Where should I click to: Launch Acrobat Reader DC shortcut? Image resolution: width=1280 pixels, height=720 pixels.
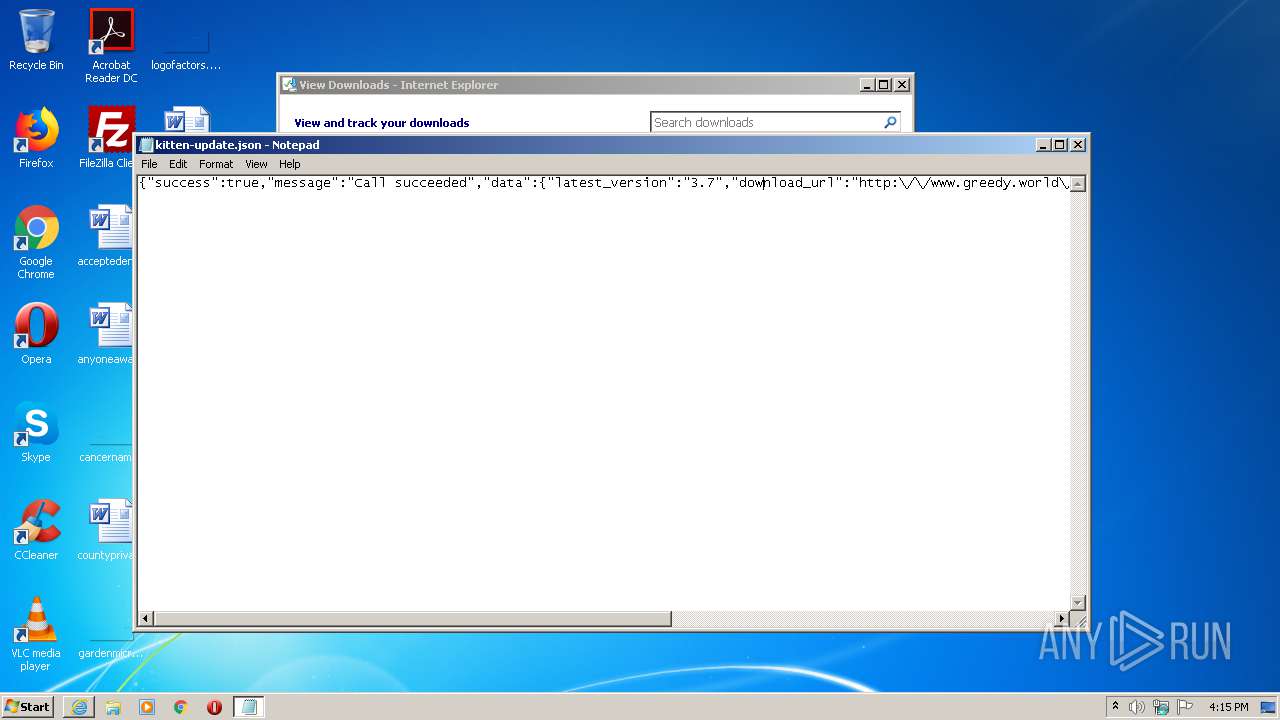111,46
